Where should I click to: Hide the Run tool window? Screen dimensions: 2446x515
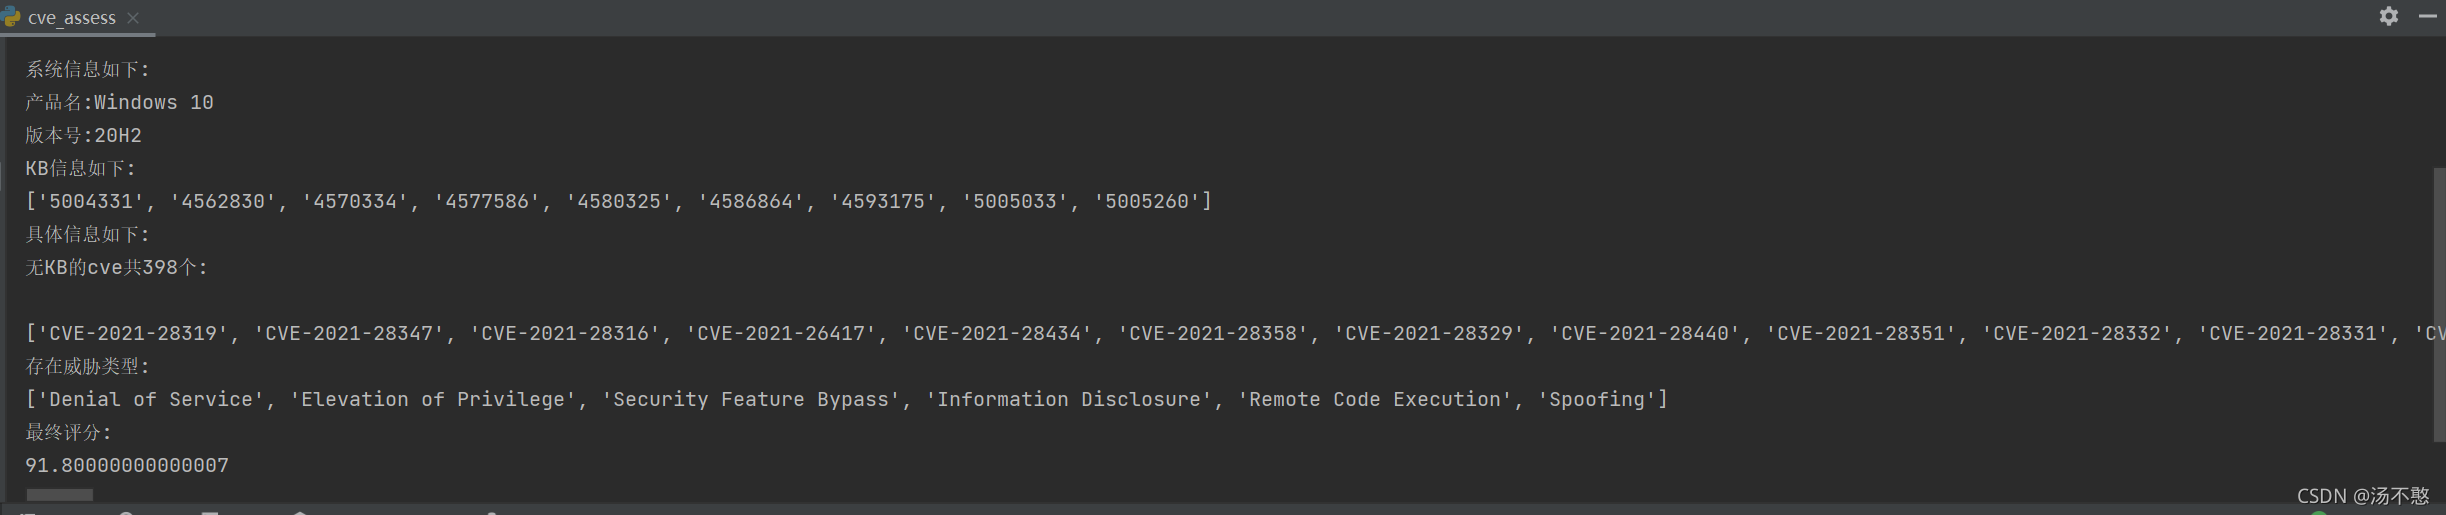click(2428, 16)
